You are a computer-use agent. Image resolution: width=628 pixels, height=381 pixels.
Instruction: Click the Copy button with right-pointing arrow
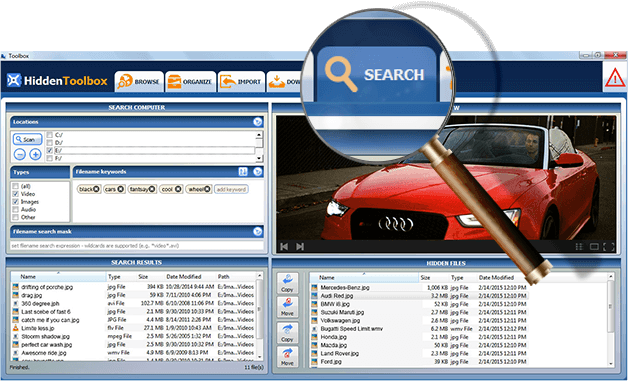pyautogui.click(x=287, y=333)
